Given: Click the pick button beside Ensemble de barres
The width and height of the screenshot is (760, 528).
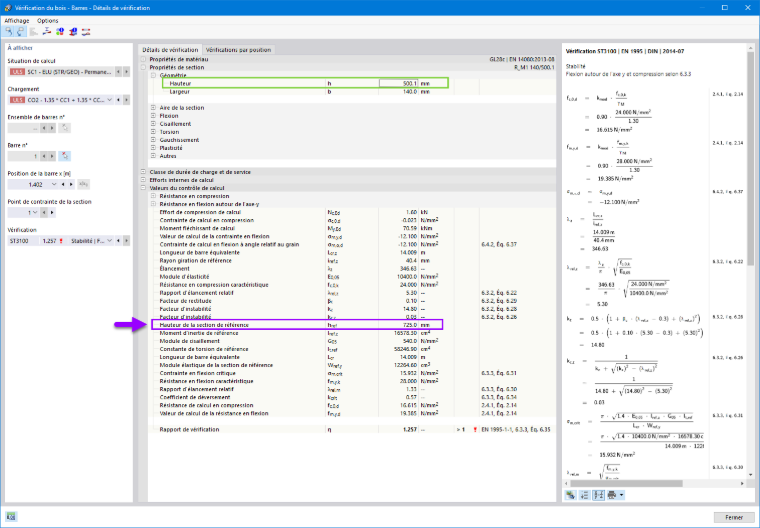Looking at the screenshot, I should click(64, 128).
